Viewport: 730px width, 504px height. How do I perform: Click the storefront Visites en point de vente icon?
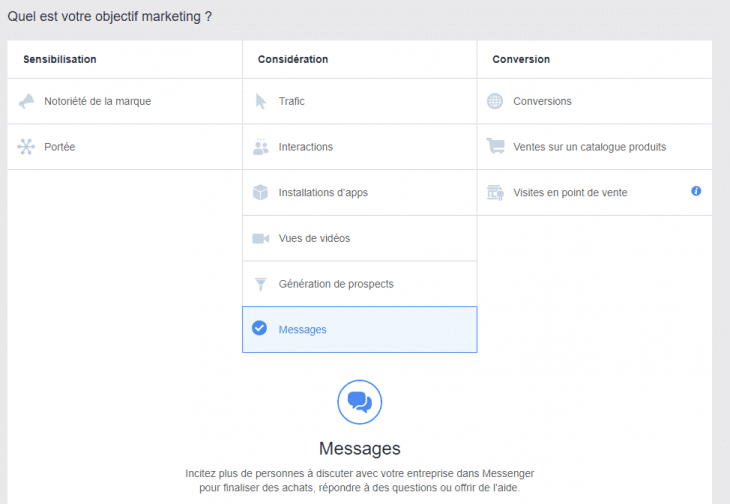click(495, 193)
